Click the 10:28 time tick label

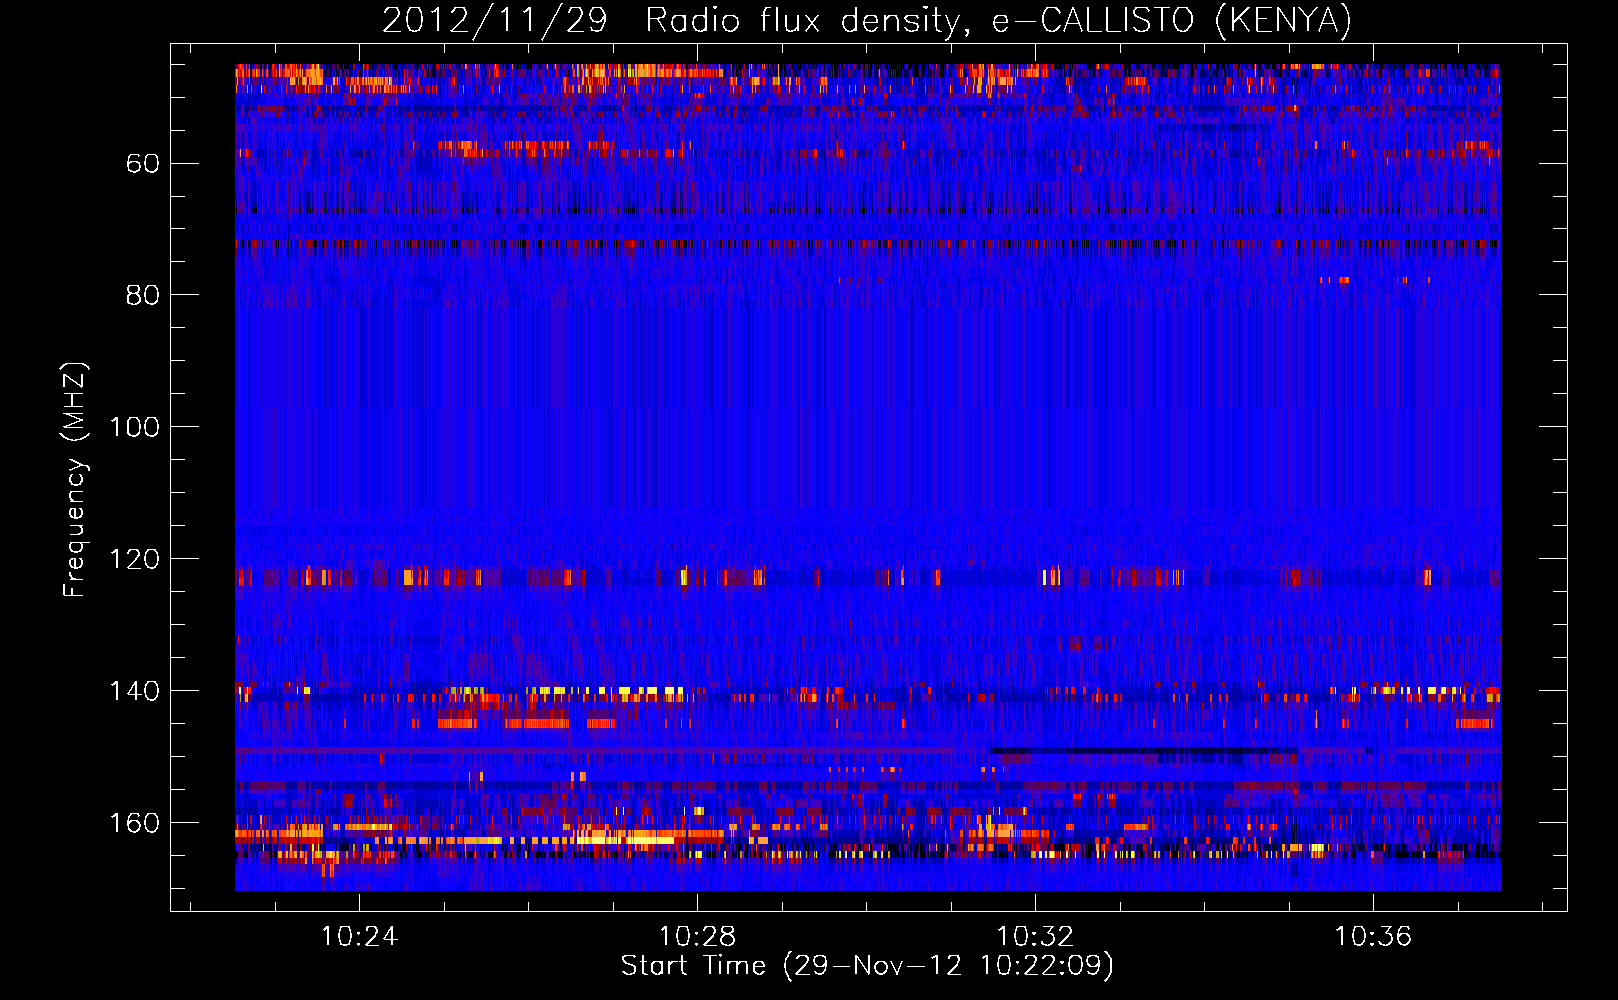point(697,936)
